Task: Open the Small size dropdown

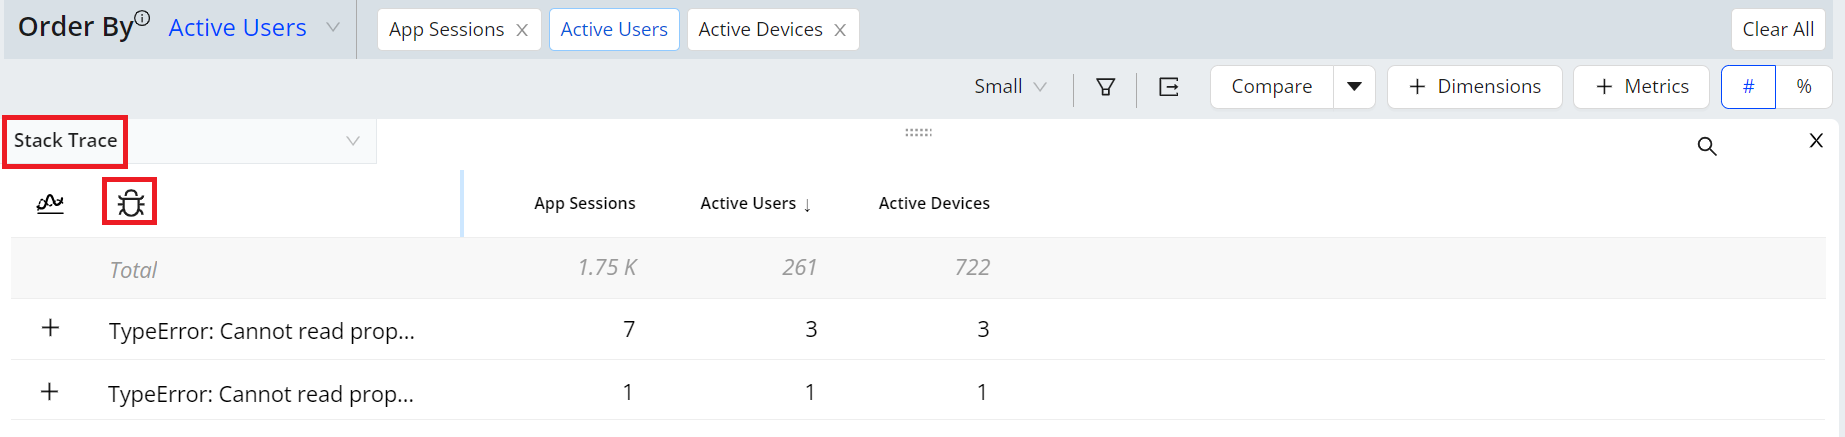Action: coord(1011,87)
